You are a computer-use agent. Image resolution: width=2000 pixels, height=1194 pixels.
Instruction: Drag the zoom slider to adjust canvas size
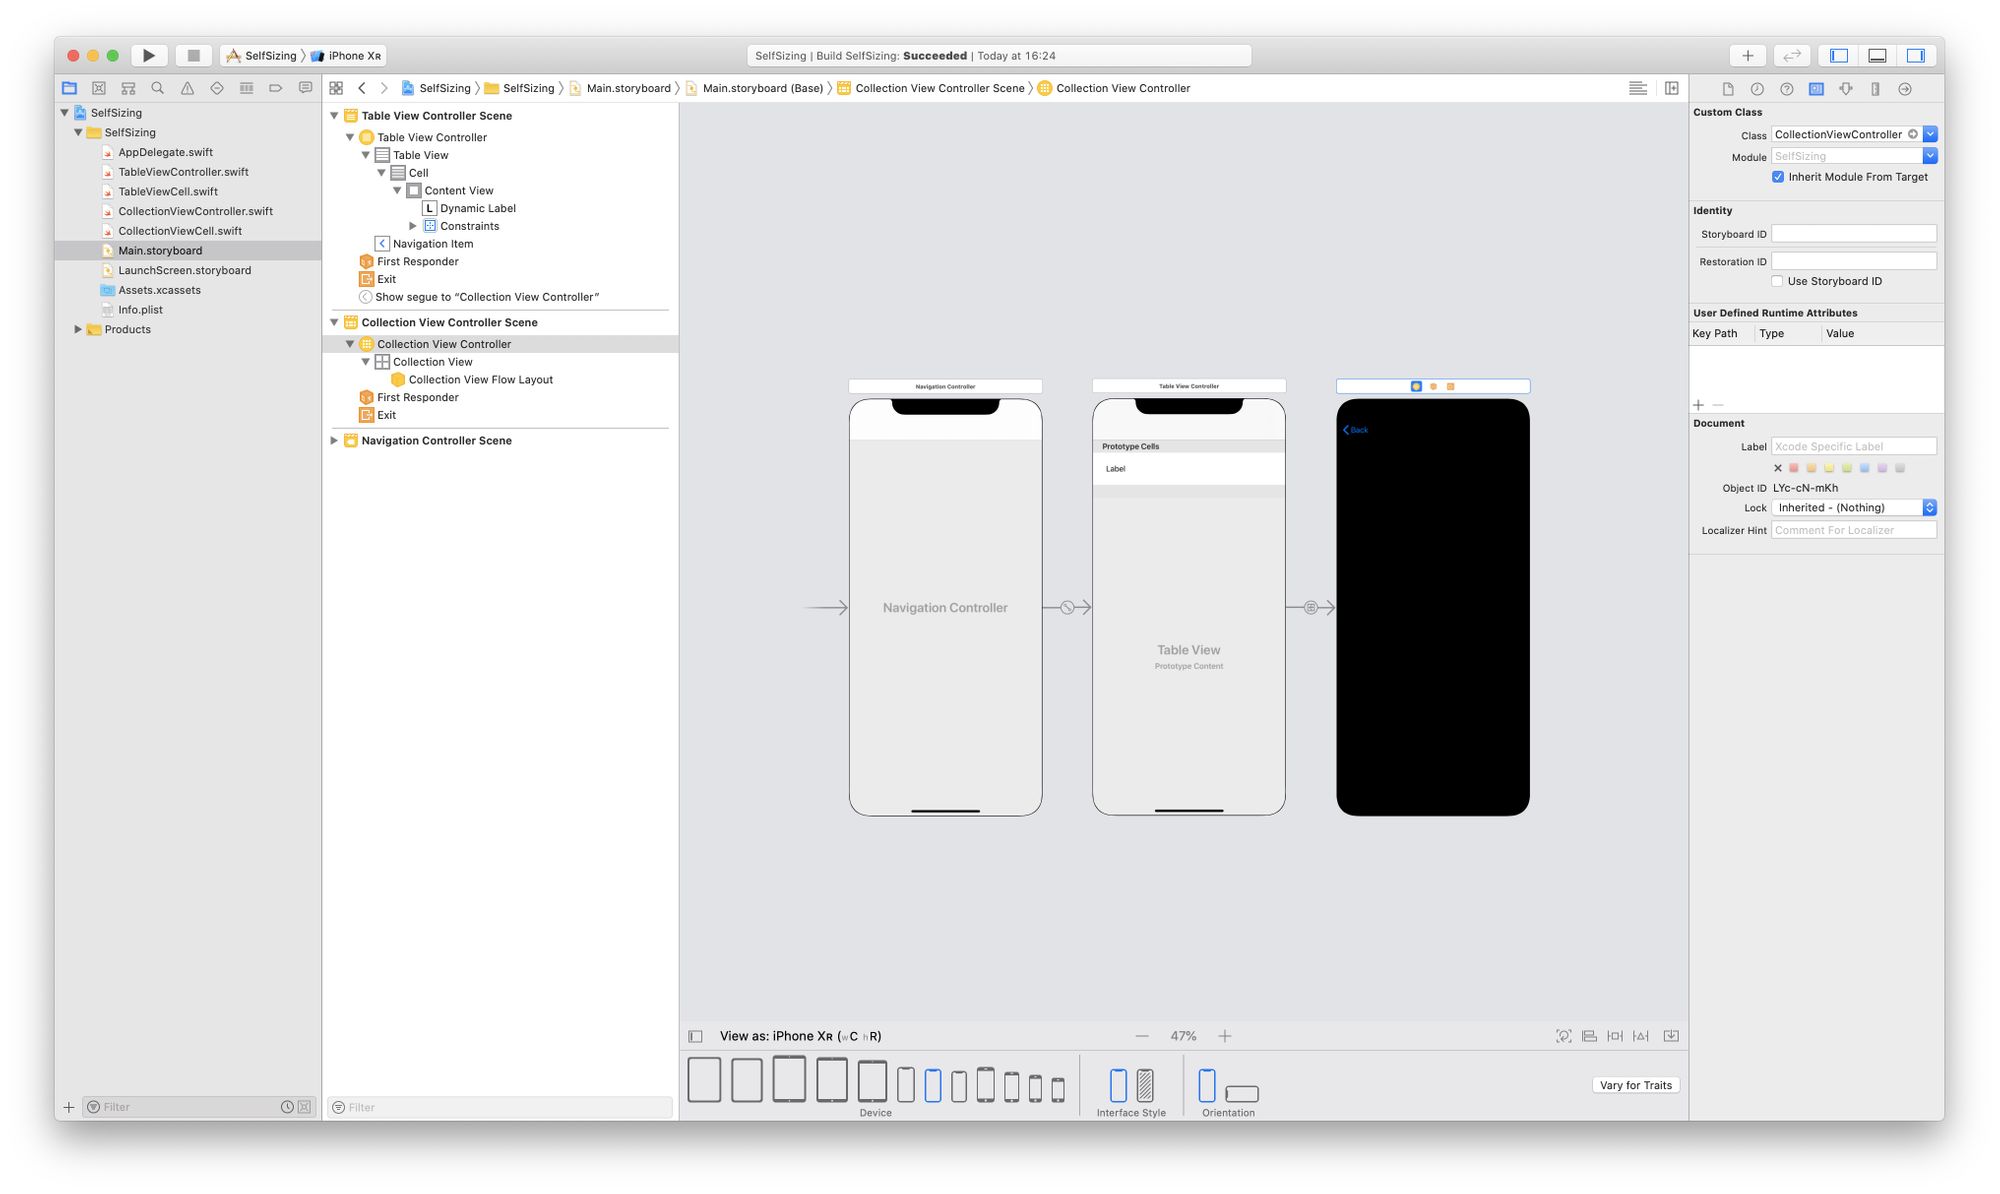[x=1184, y=1035]
